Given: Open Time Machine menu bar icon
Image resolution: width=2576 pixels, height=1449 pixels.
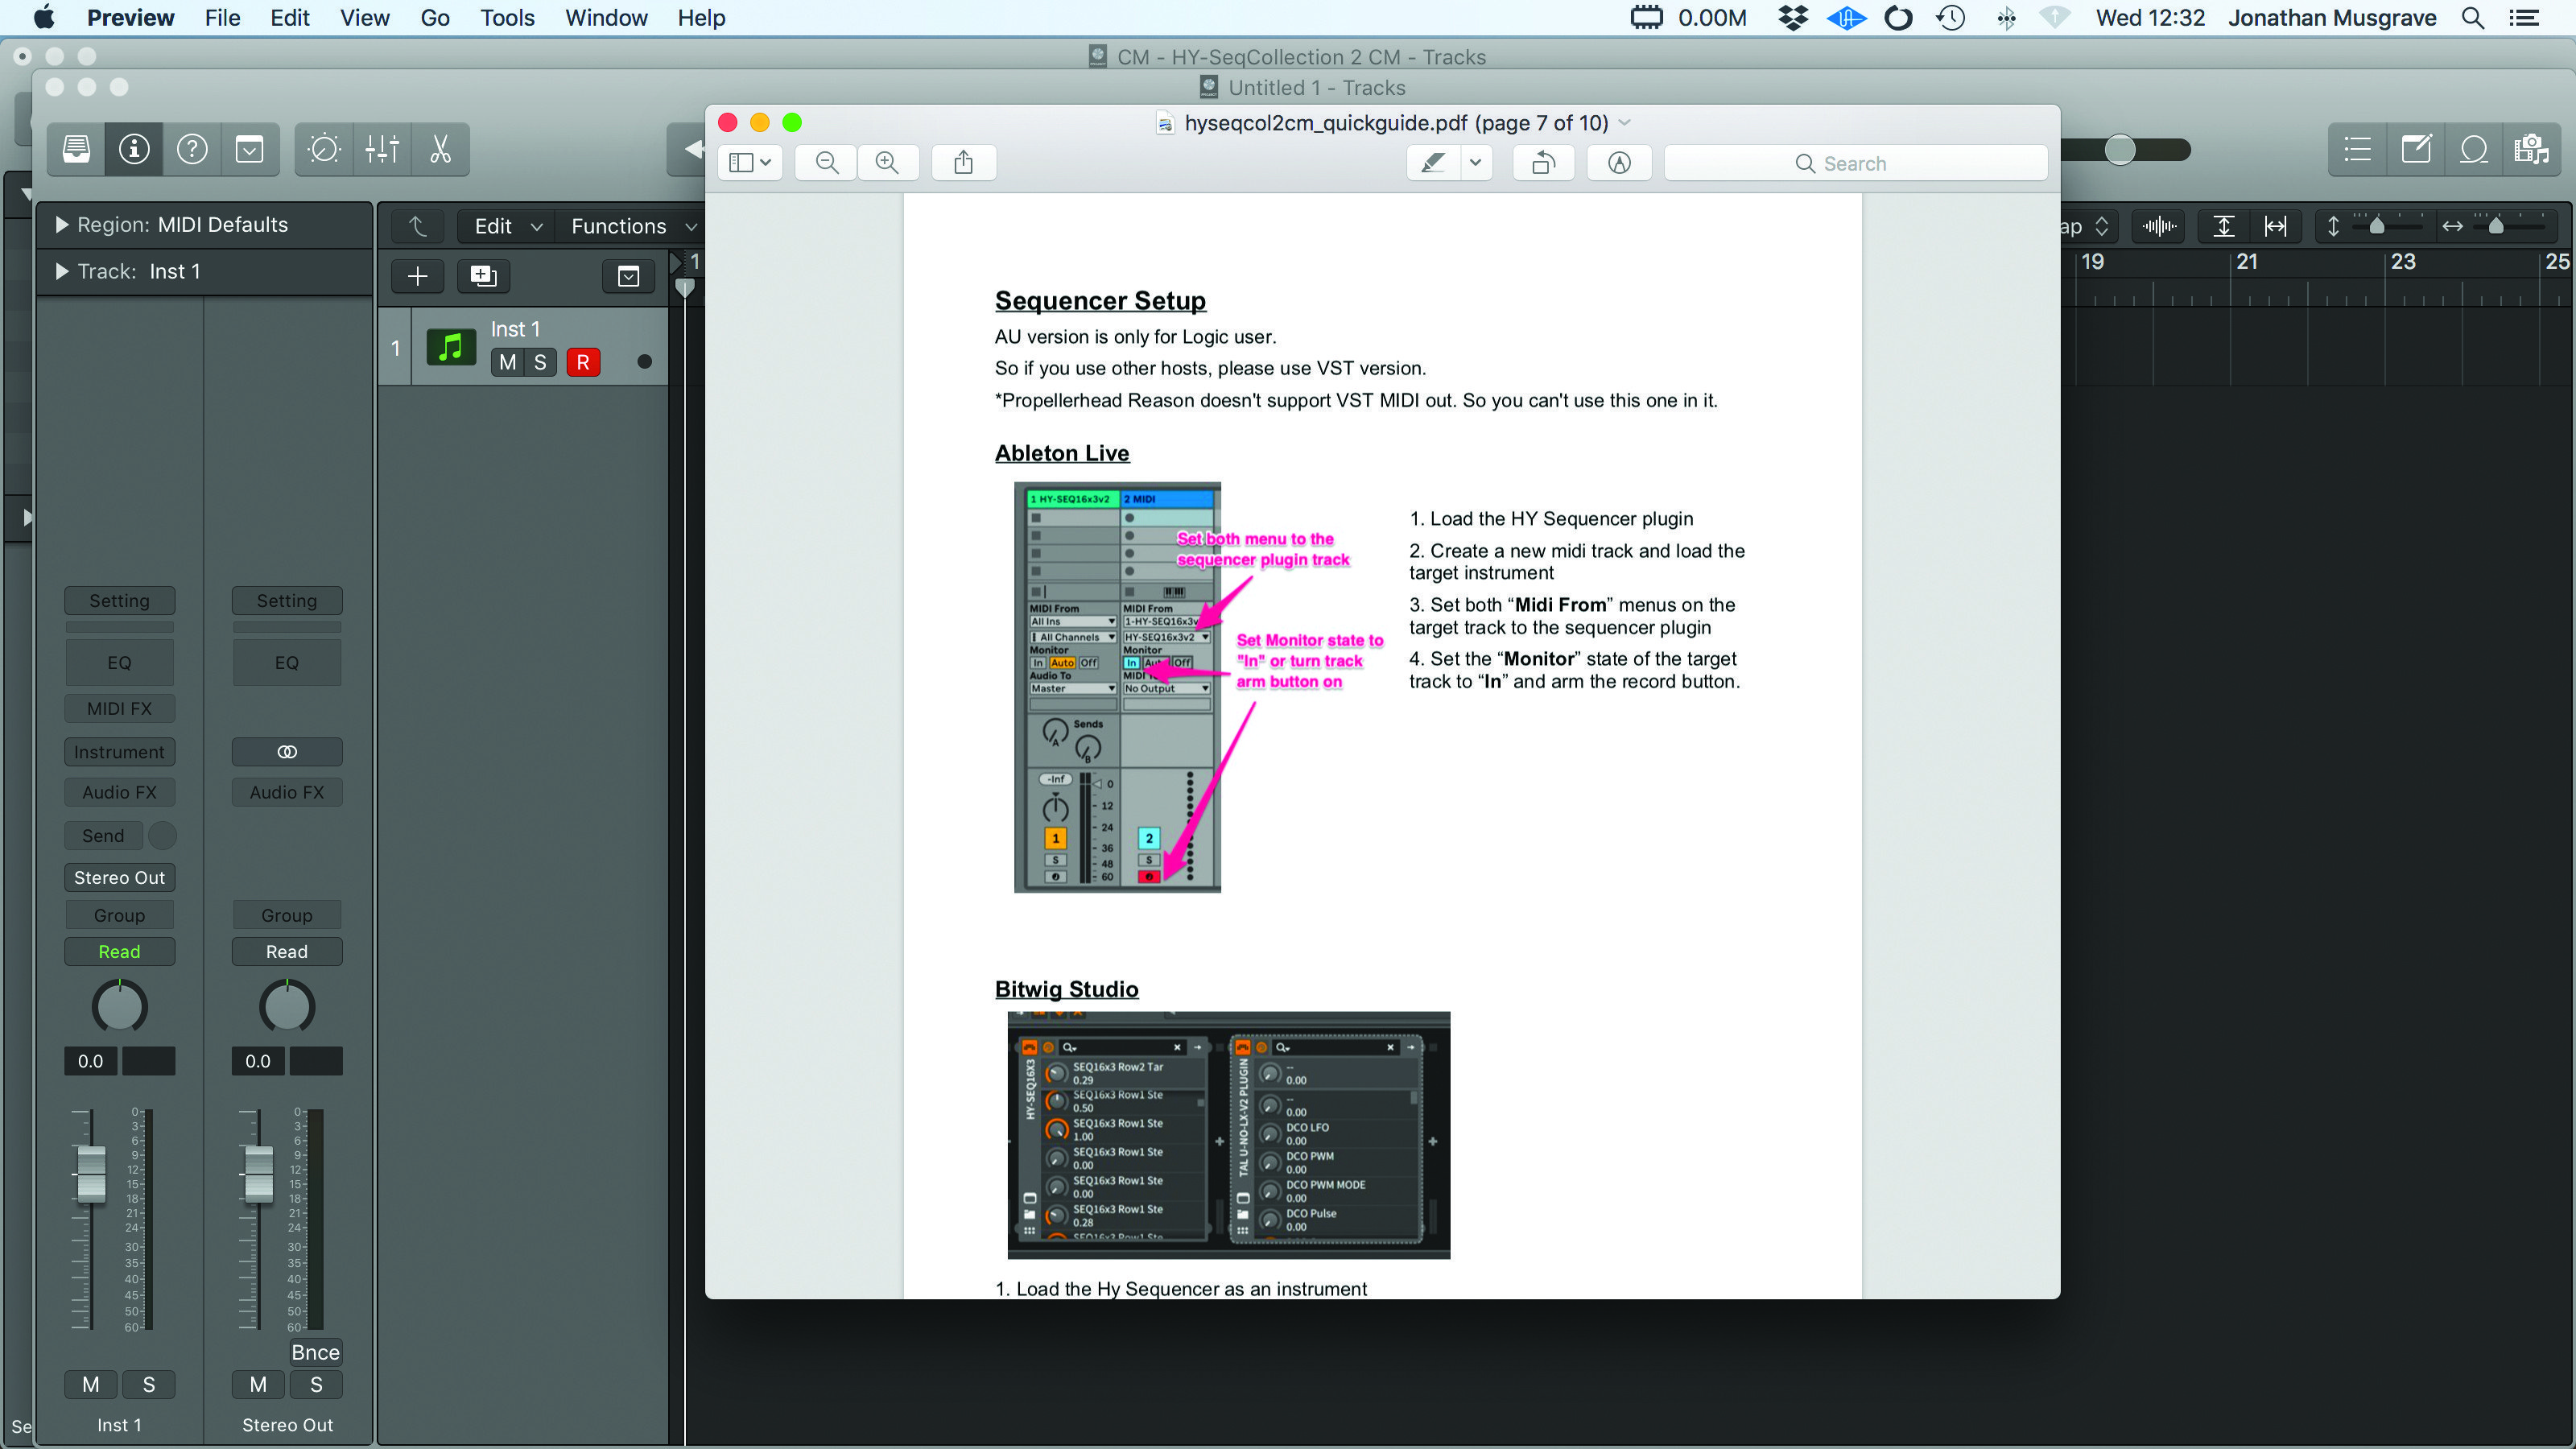Looking at the screenshot, I should pyautogui.click(x=1950, y=18).
